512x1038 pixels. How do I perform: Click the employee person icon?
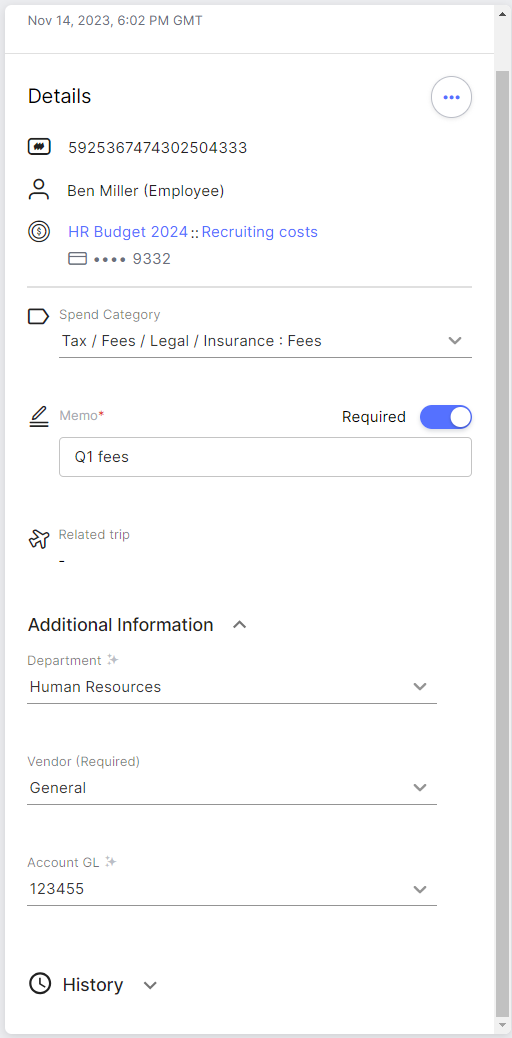[x=39, y=190]
